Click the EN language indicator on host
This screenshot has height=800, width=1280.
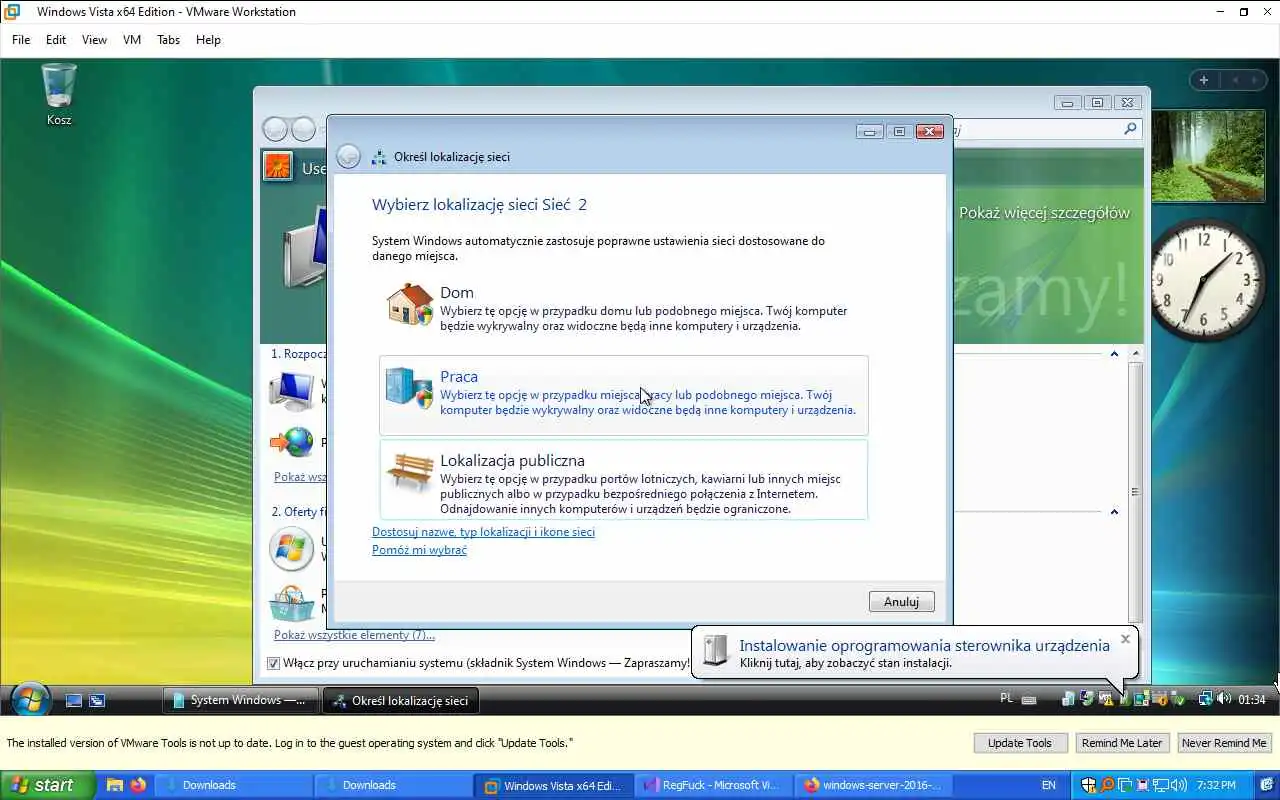click(x=1049, y=785)
